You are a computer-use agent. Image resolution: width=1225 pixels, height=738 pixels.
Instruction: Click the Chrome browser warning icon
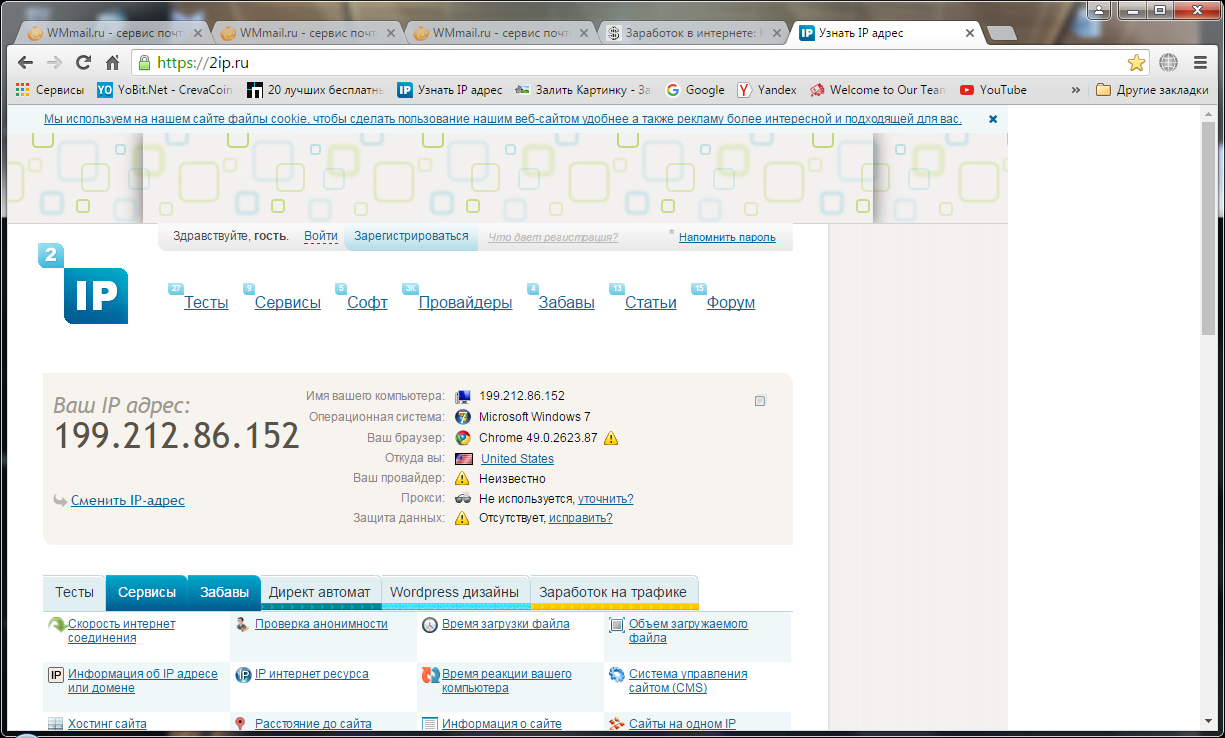click(611, 438)
